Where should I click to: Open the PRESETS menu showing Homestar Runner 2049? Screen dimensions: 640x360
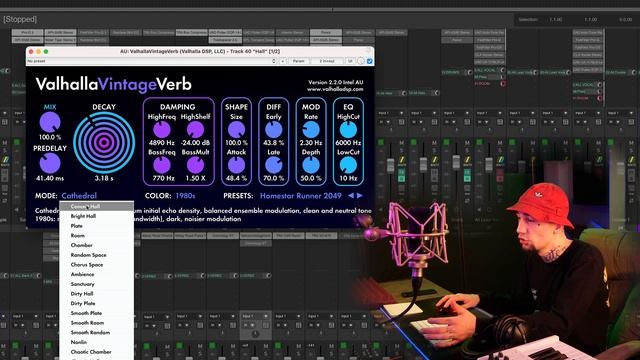(301, 196)
